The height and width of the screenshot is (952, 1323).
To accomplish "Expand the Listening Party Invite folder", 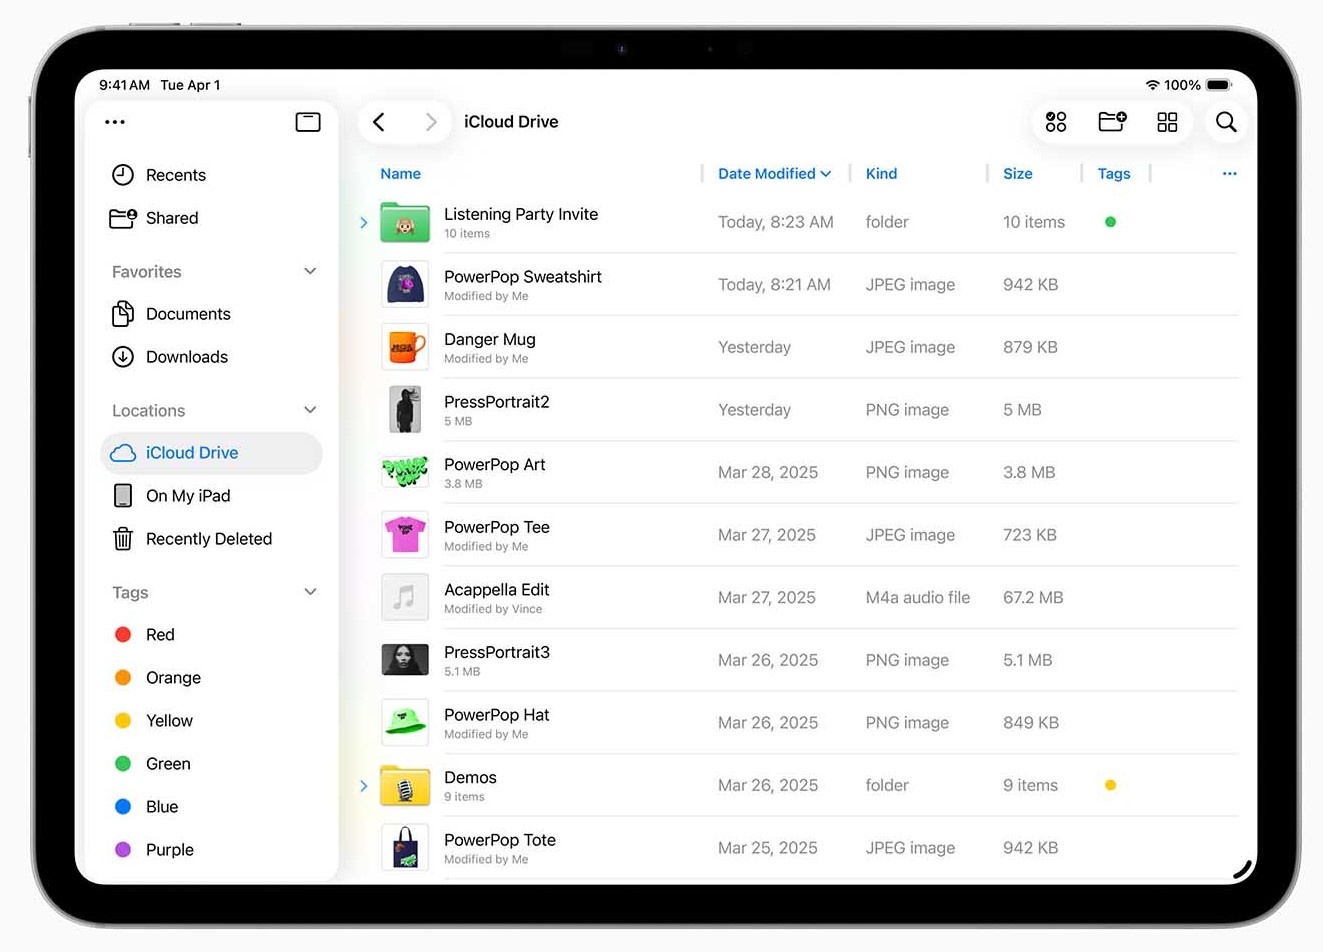I will 364,223.
